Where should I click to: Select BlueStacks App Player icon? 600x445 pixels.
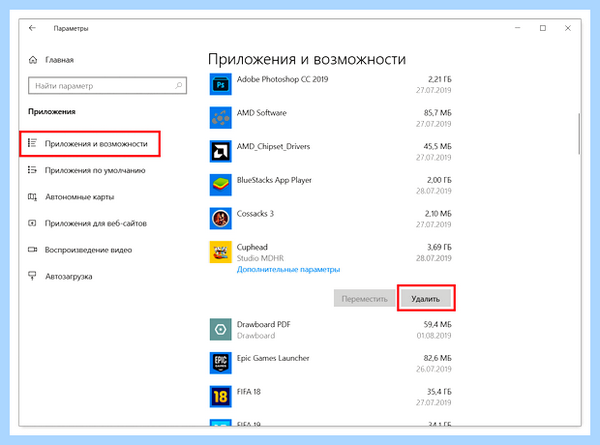point(220,185)
